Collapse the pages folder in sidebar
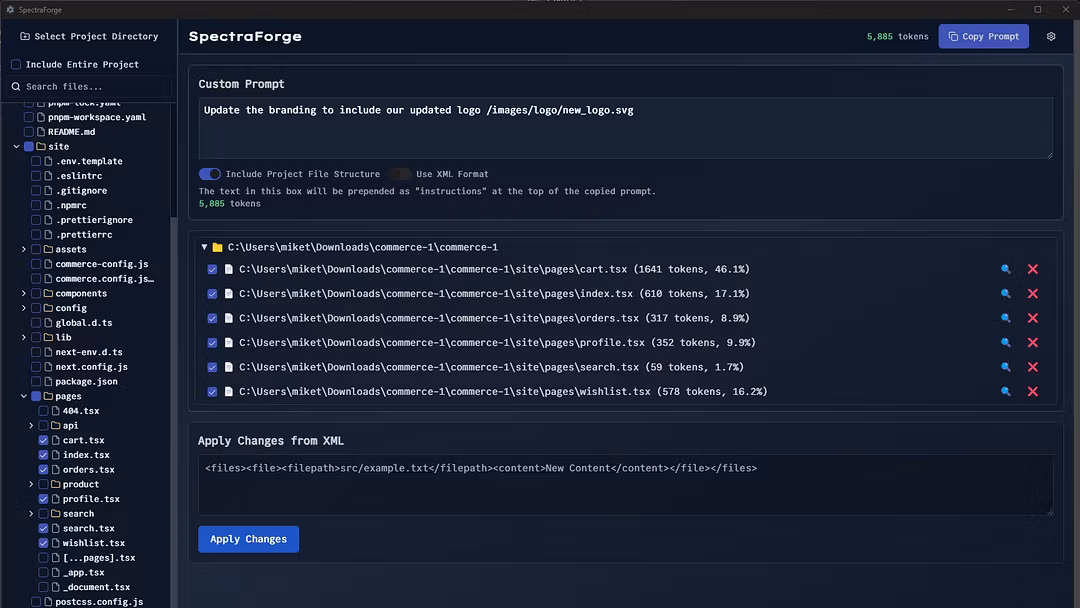1080x608 pixels. [24, 397]
